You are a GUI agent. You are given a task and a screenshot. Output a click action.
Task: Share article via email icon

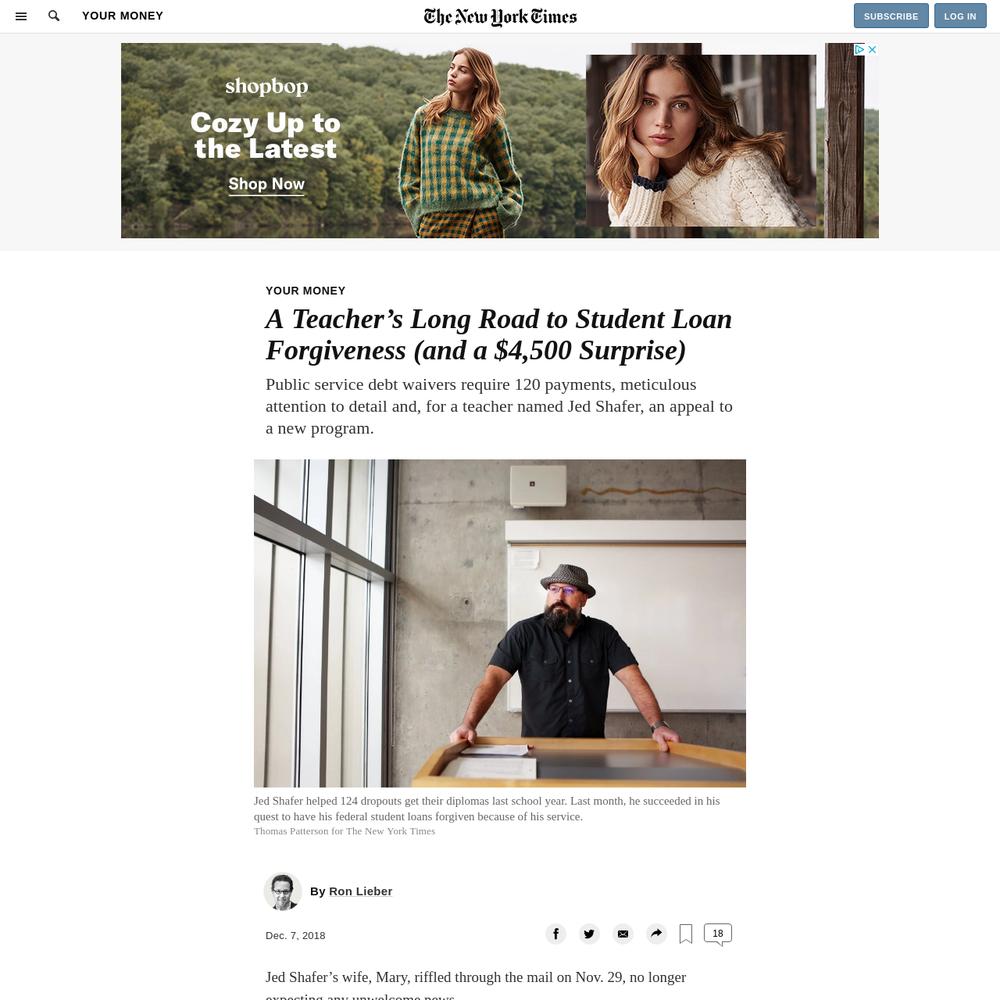622,934
